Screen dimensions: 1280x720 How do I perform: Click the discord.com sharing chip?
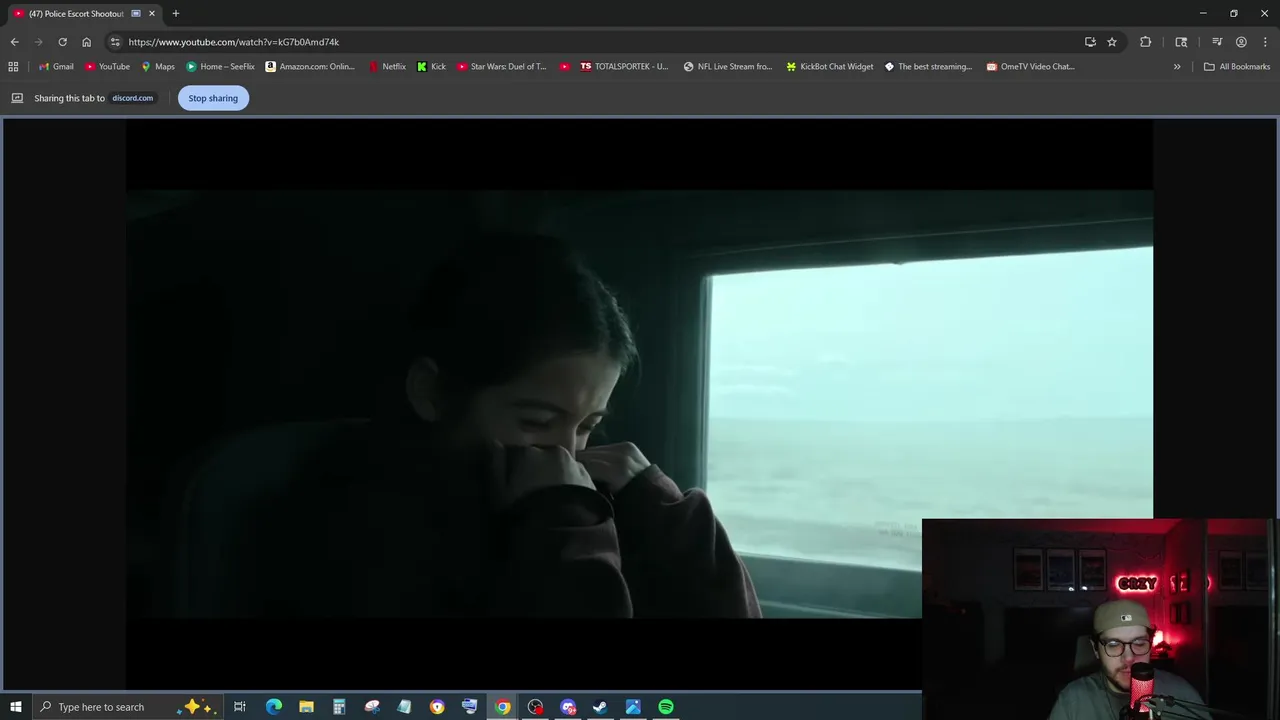pyautogui.click(x=133, y=98)
